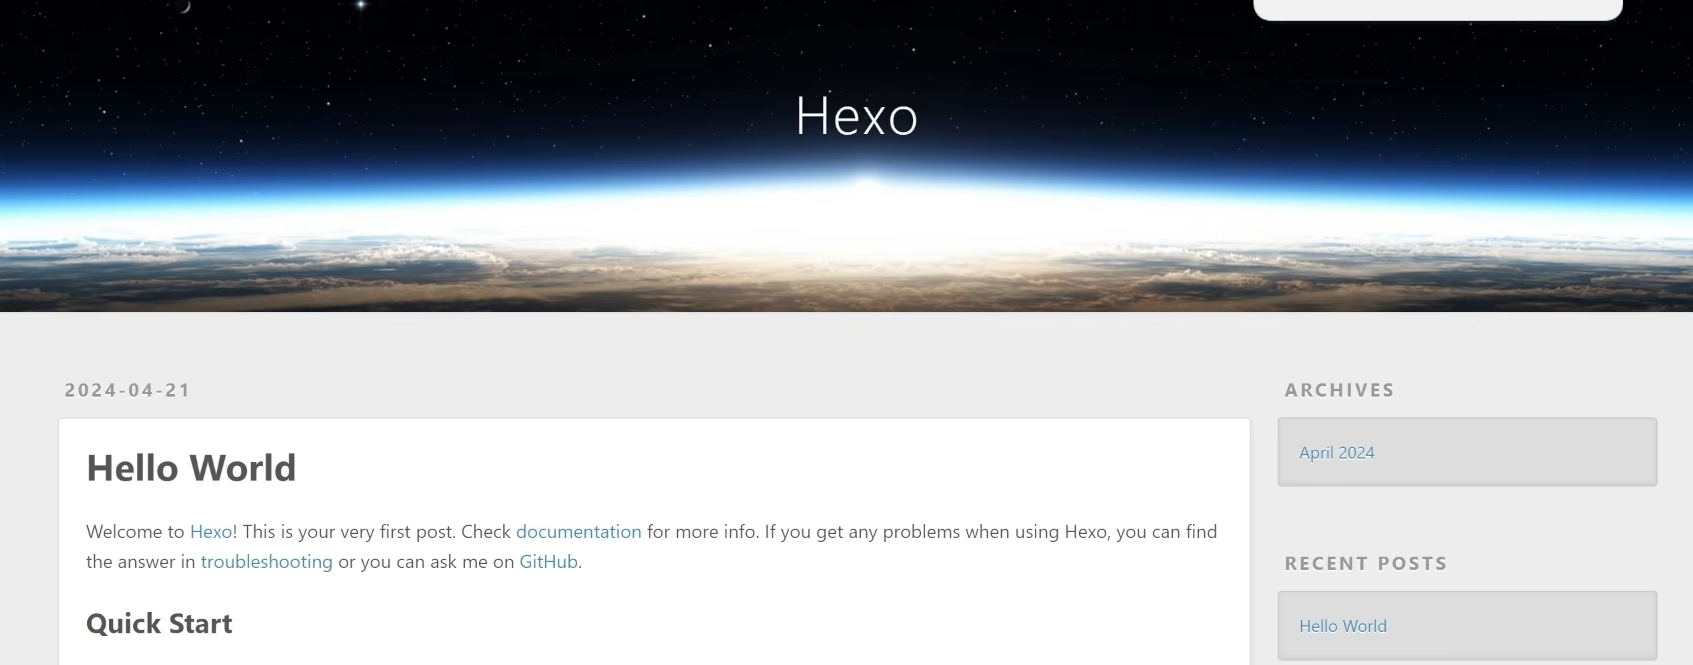Click the Hexo site title in the banner
The height and width of the screenshot is (665, 1693).
[856, 116]
